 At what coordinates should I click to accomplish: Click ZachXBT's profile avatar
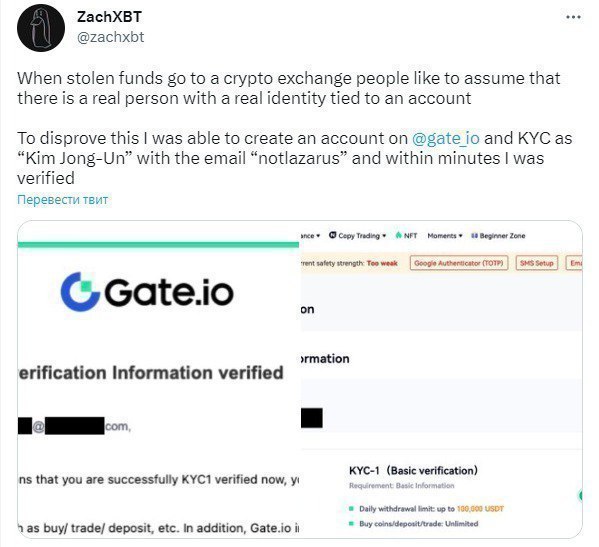click(x=41, y=28)
